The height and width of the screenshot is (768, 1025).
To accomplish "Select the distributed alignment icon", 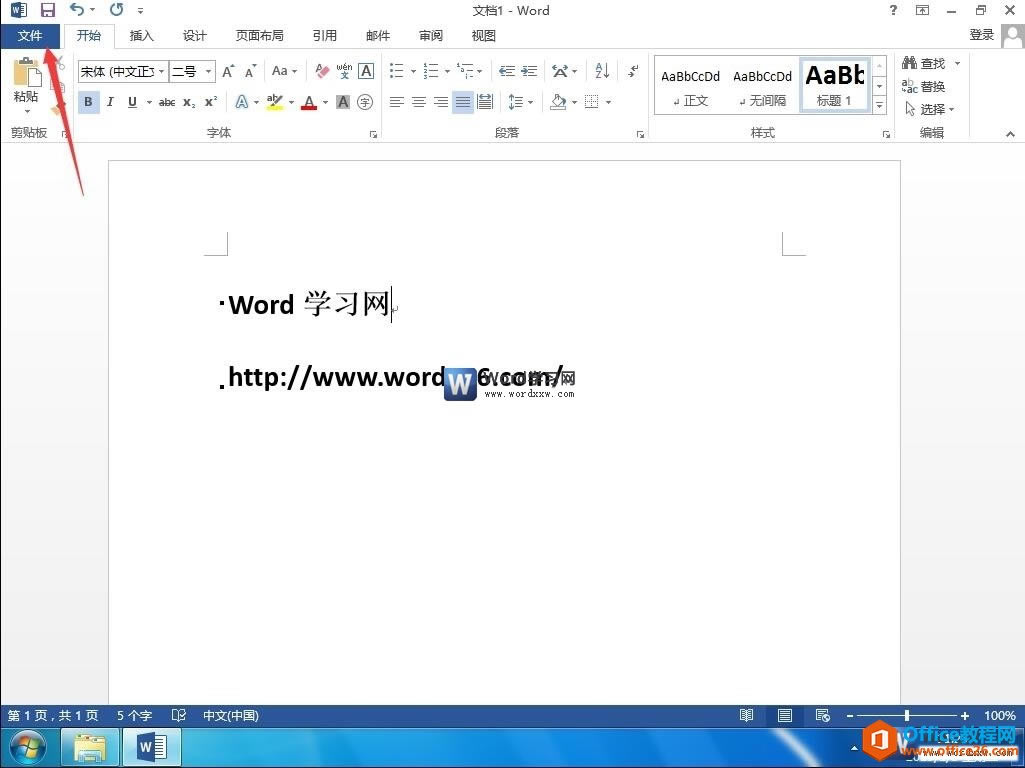I will tap(484, 101).
